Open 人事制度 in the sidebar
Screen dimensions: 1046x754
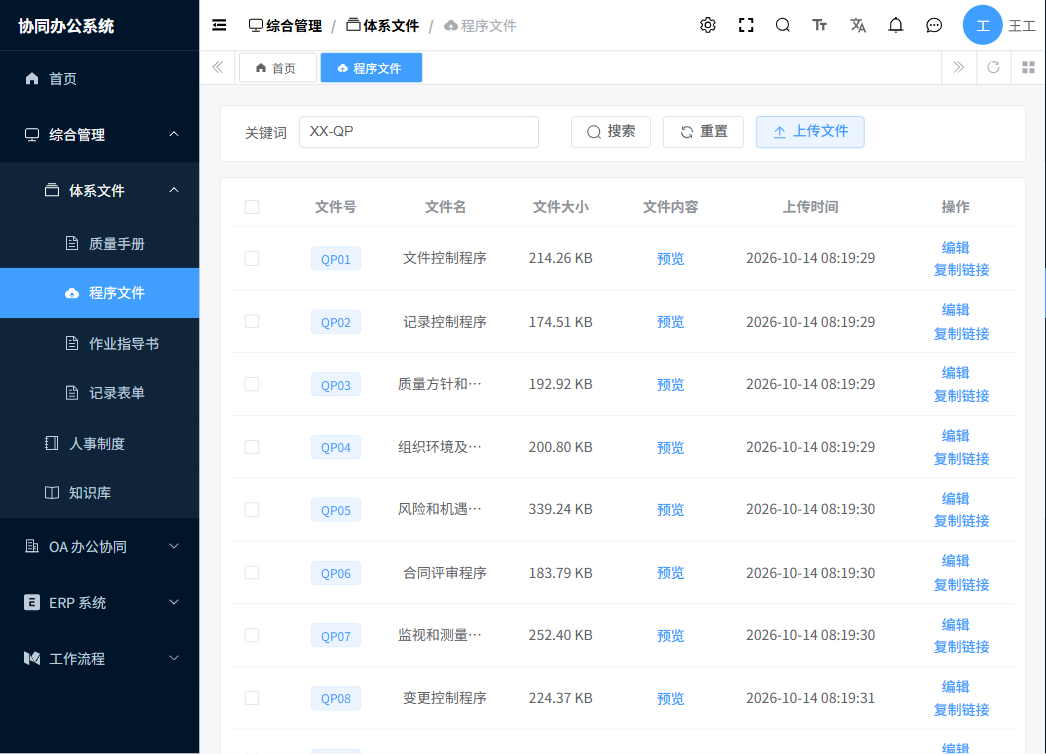pyautogui.click(x=99, y=443)
